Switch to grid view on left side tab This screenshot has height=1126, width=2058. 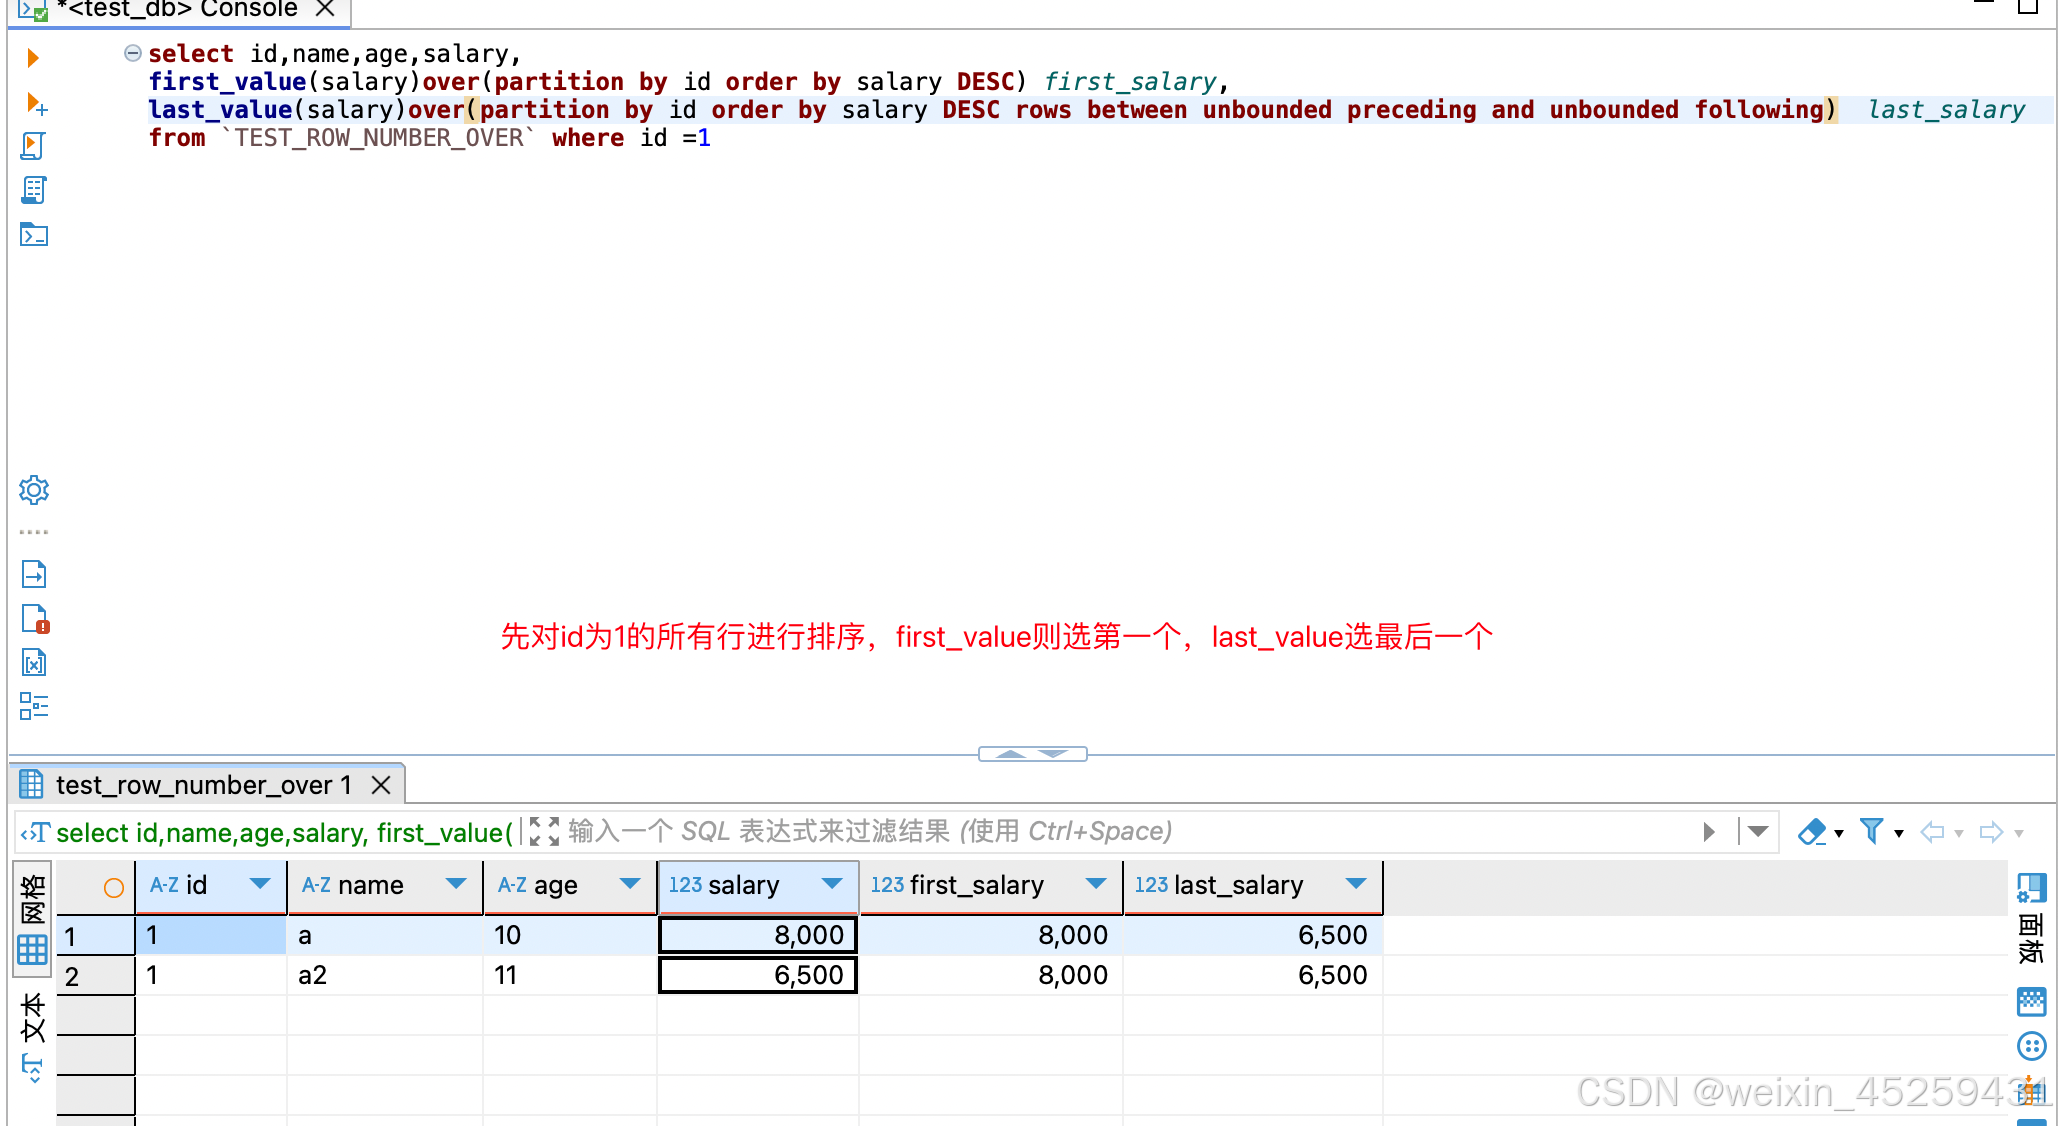[x=32, y=921]
